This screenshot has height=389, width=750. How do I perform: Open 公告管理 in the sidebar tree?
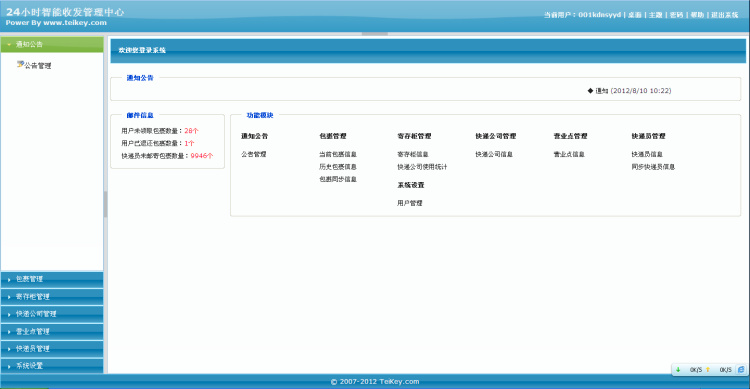38,66
